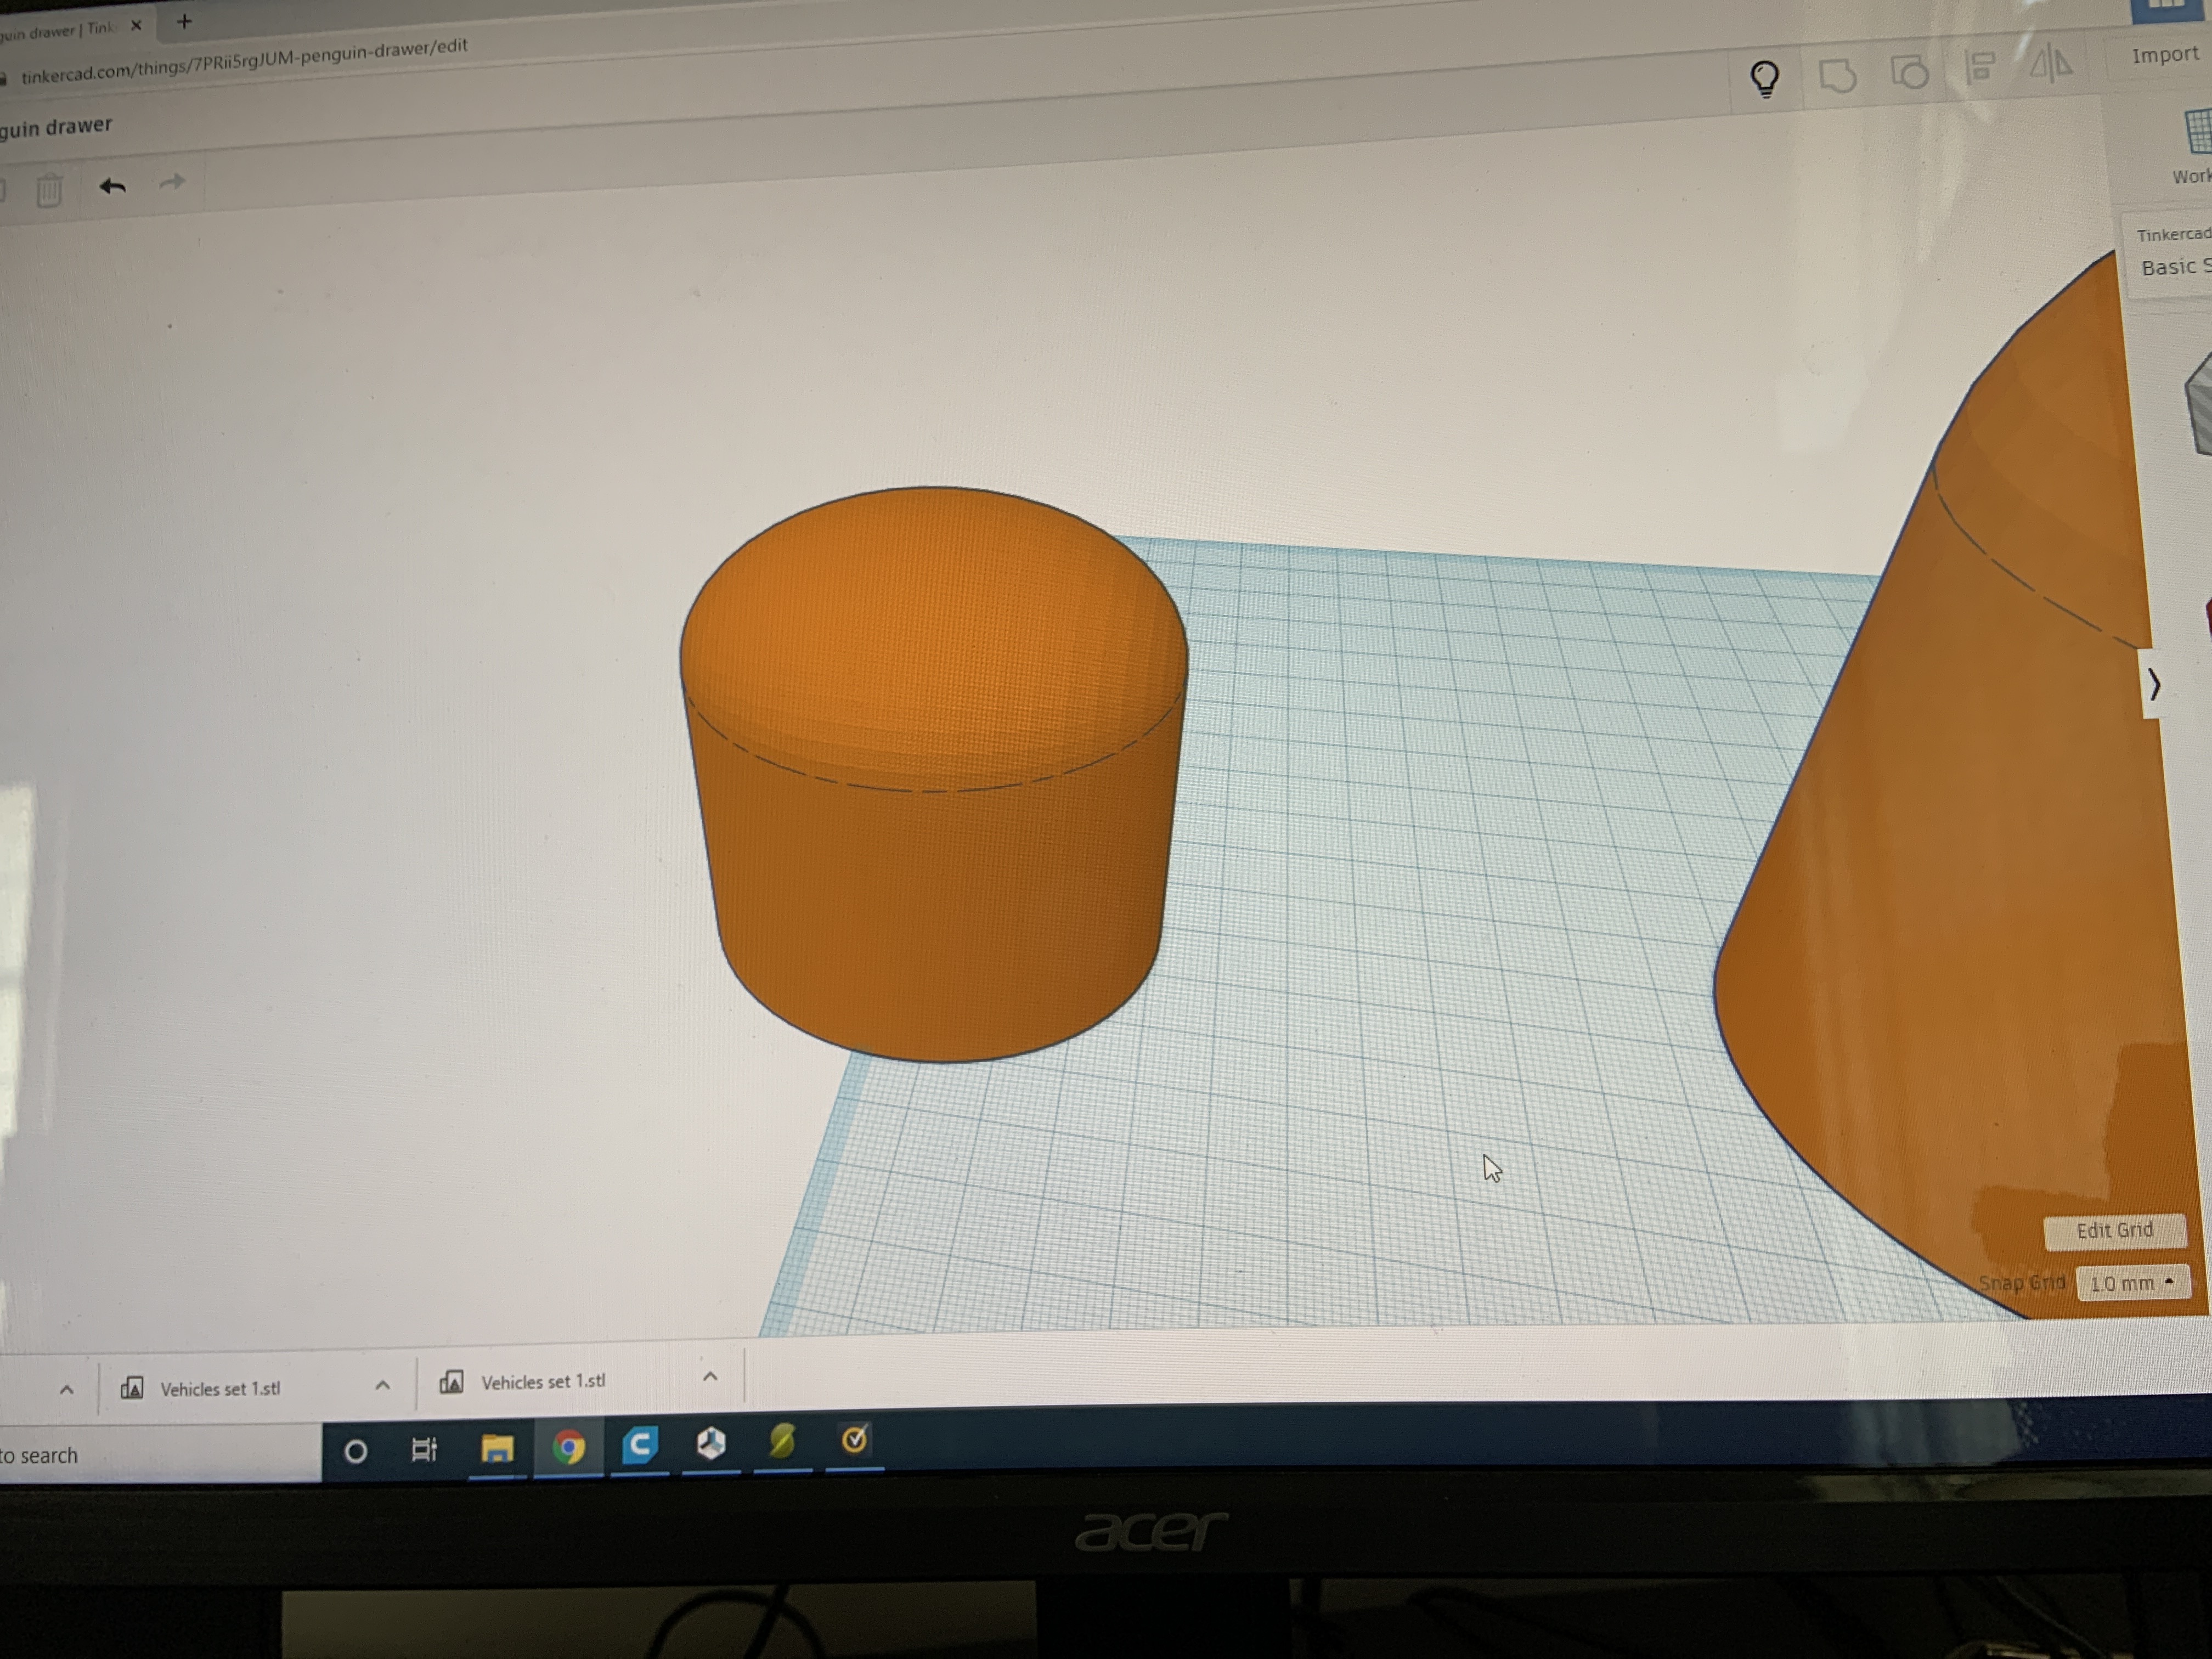Viewport: 2212px width, 1659px height.
Task: Open the Snap Grid 1.0 mm dropdown
Action: coord(2132,1283)
